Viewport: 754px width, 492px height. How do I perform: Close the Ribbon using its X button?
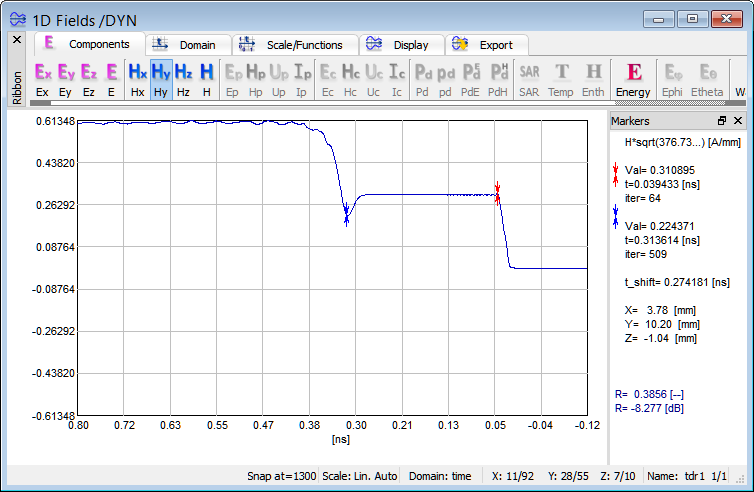pos(16,40)
